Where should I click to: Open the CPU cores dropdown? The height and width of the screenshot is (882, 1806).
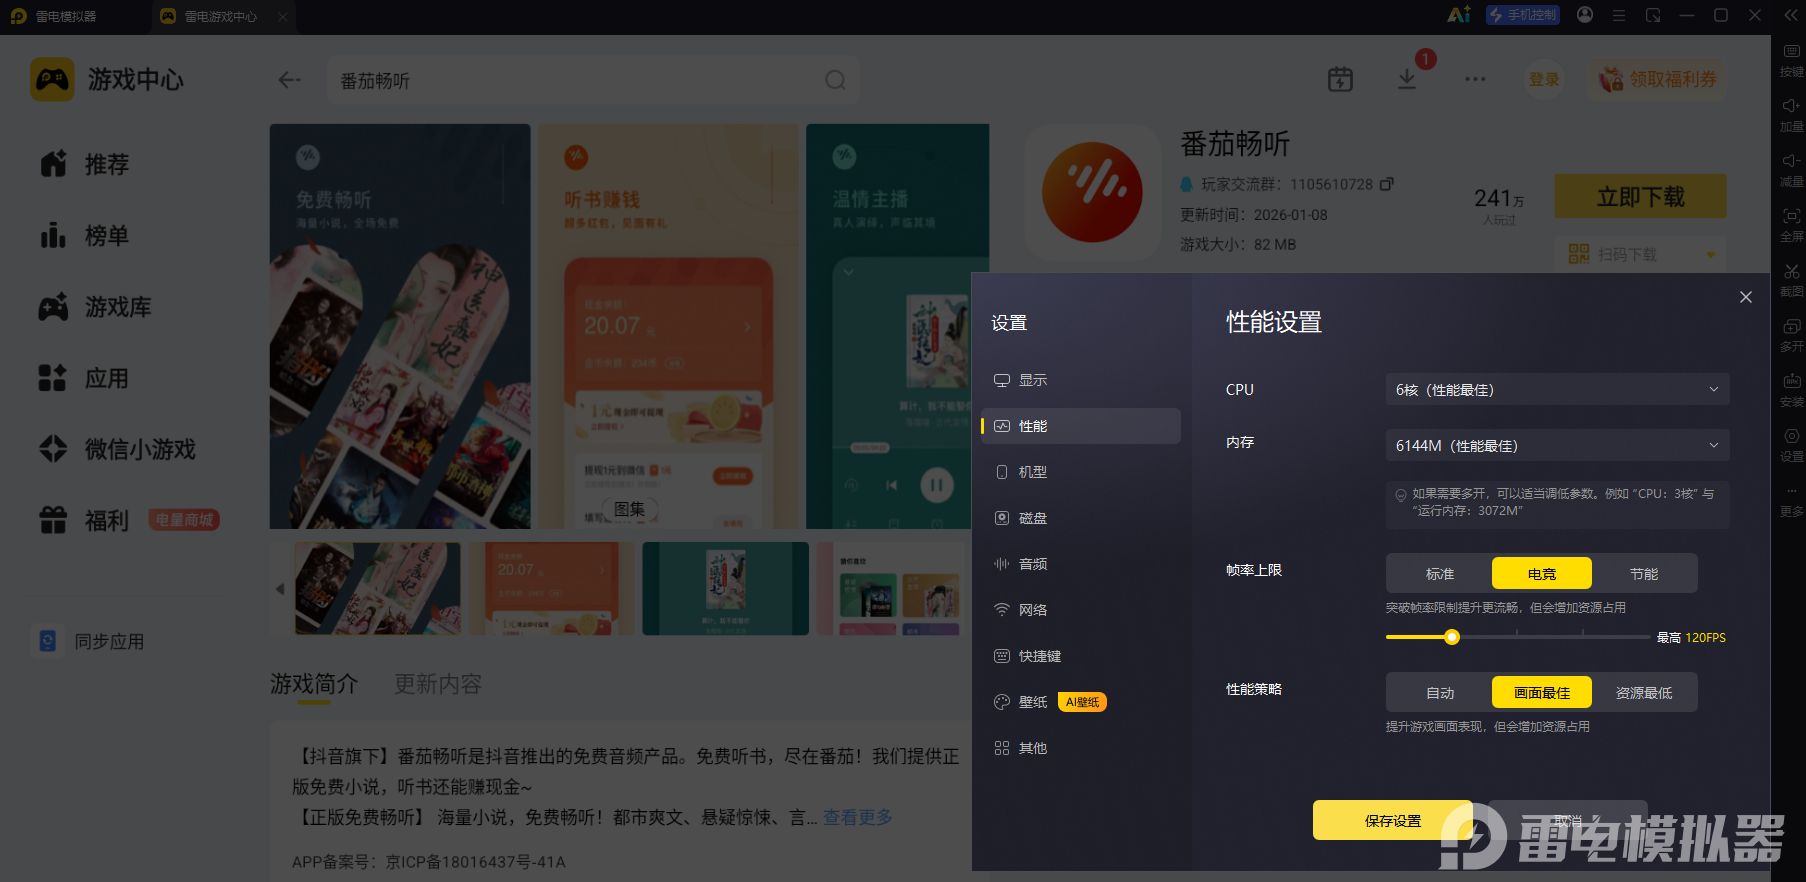coord(1558,389)
